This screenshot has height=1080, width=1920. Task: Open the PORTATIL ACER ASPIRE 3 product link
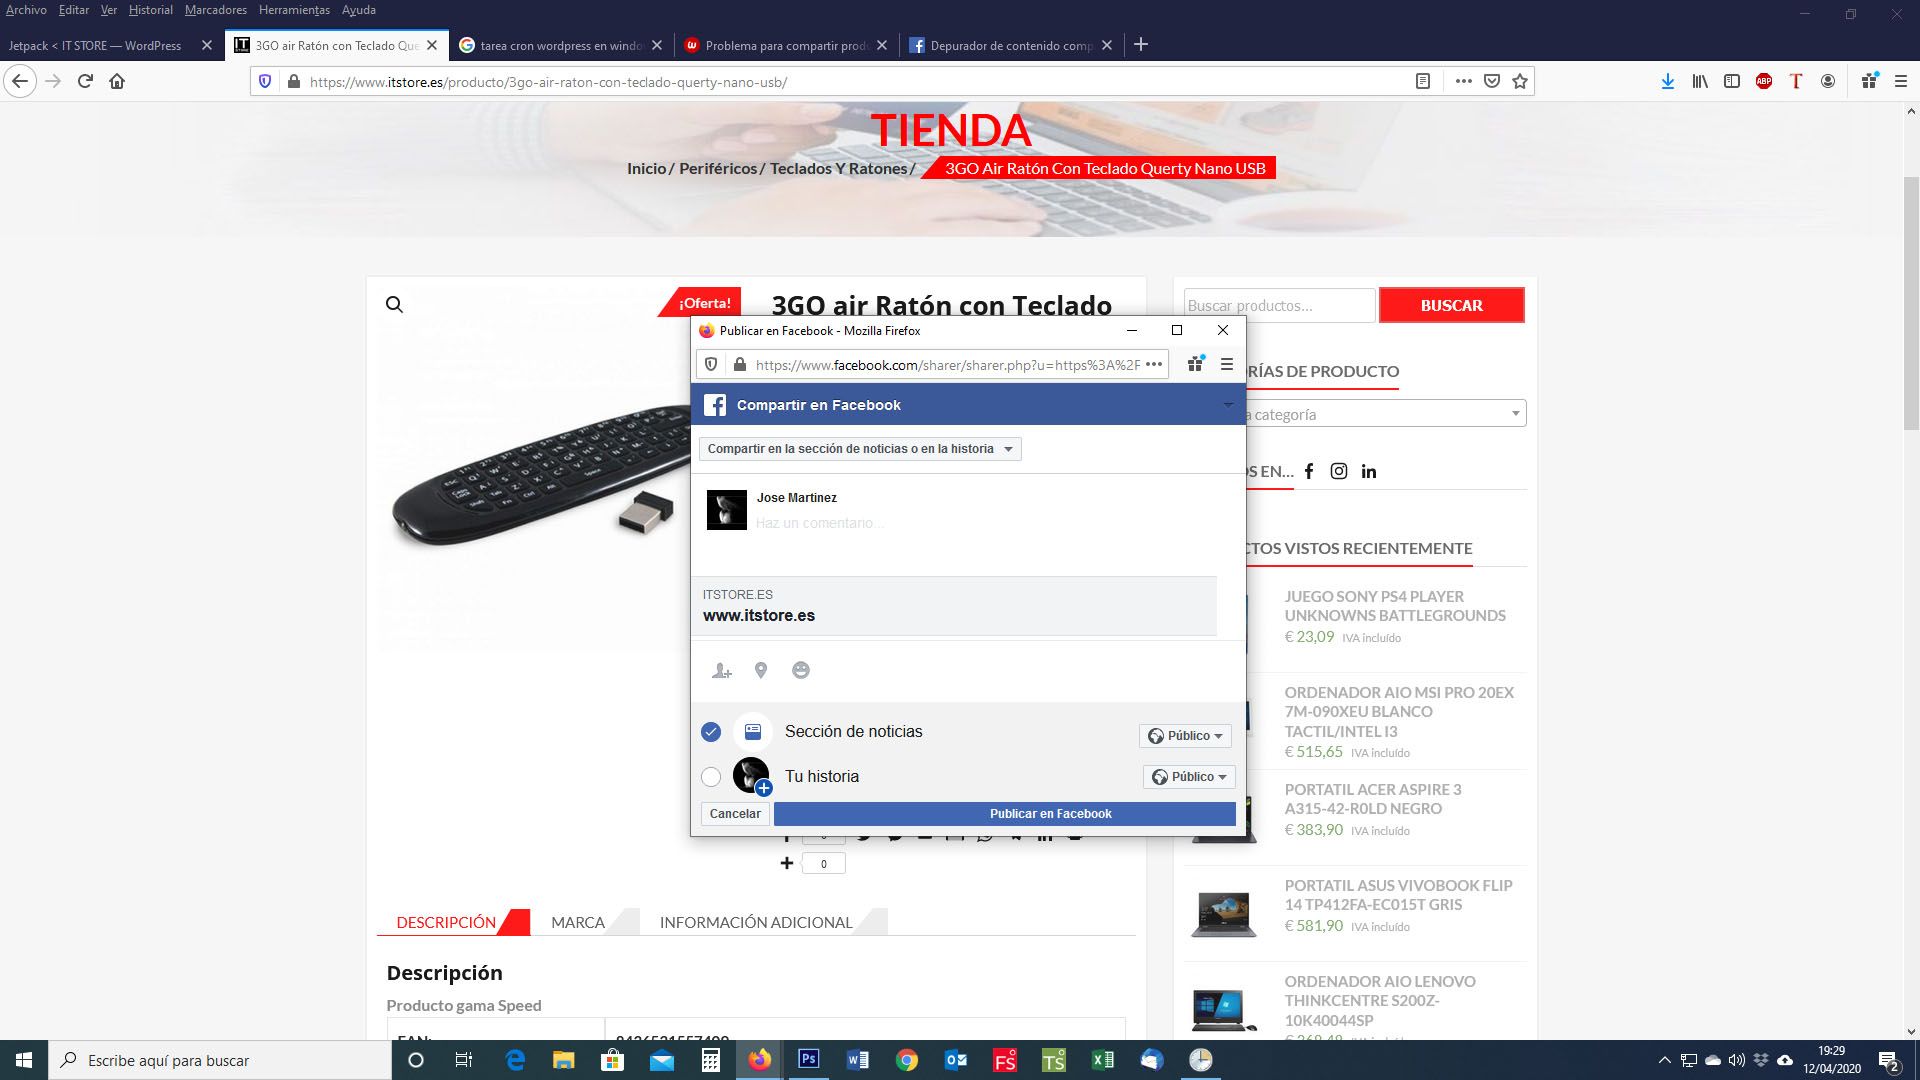pyautogui.click(x=1373, y=799)
